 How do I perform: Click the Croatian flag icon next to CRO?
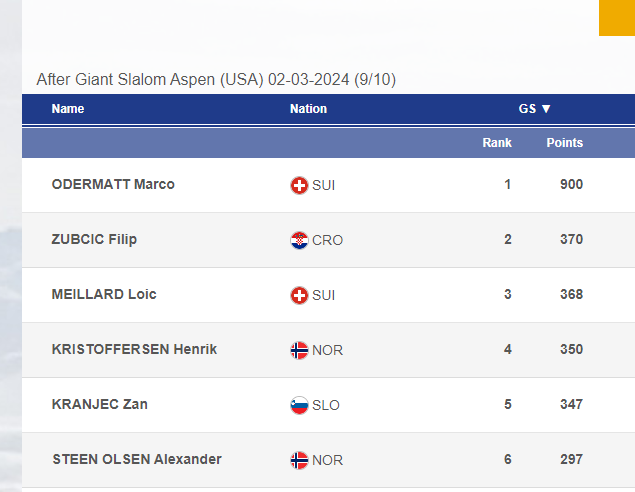point(298,240)
